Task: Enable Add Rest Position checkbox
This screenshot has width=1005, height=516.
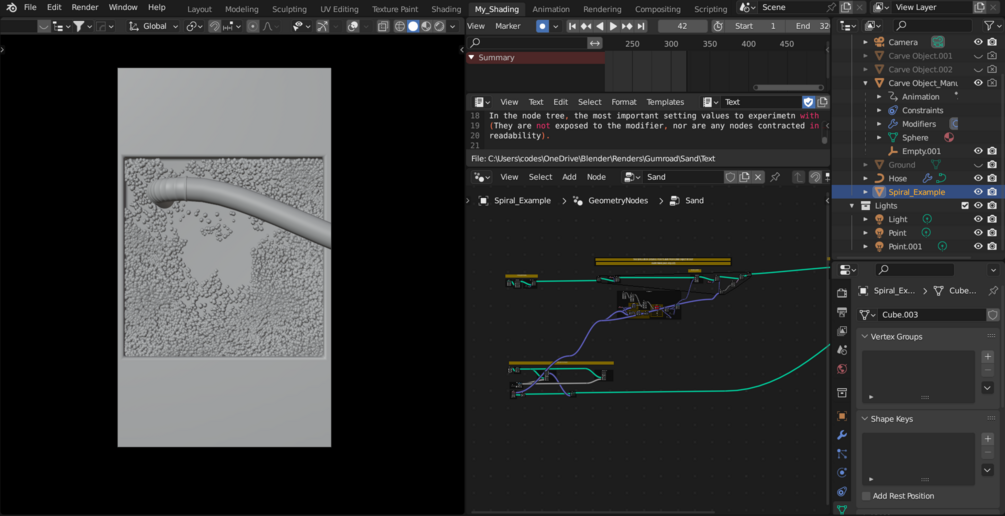Action: pyautogui.click(x=867, y=496)
